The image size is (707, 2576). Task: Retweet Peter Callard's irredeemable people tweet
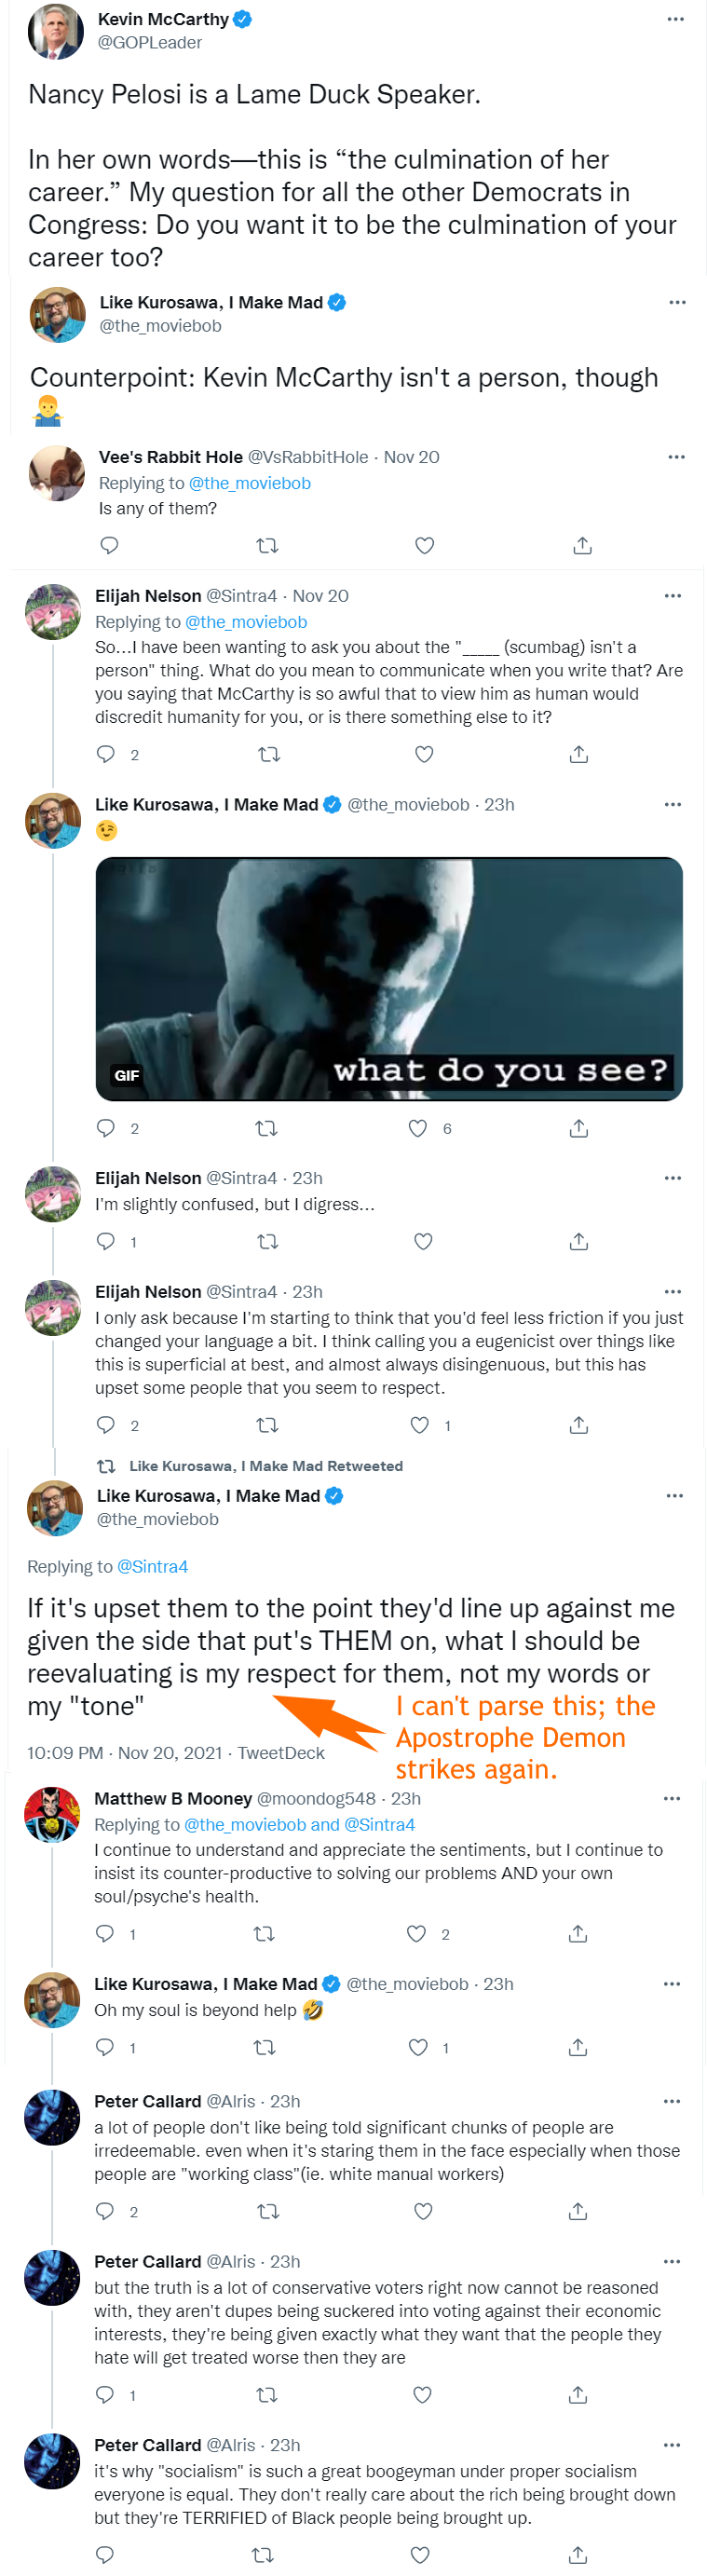coord(267,2211)
